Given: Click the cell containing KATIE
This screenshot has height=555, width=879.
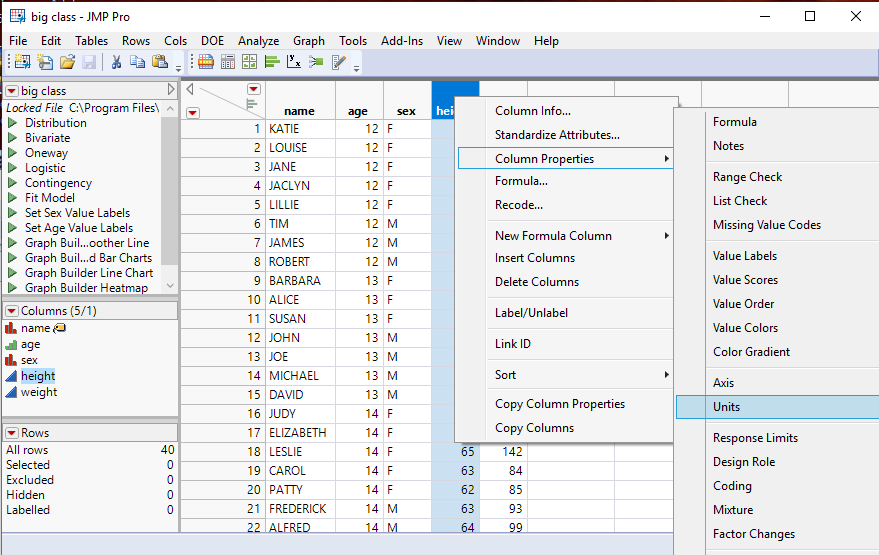Looking at the screenshot, I should tap(300, 129).
